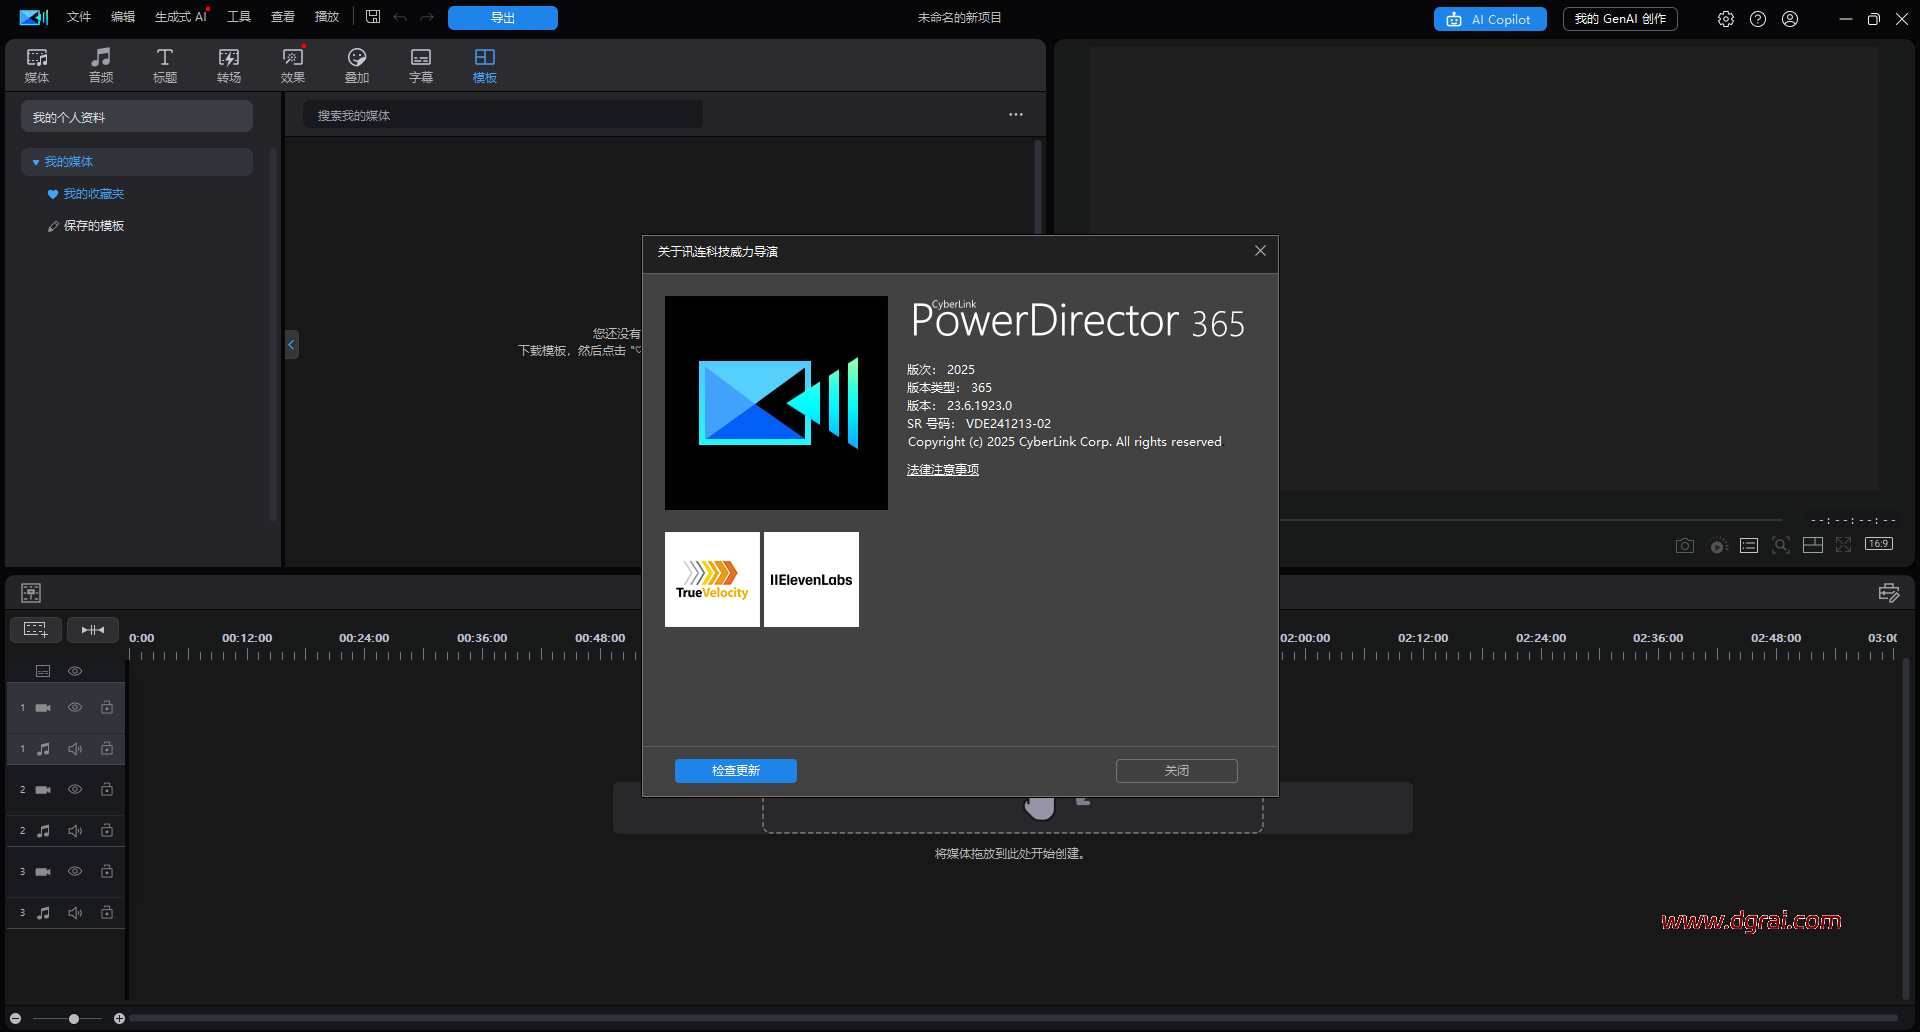Screen dimensions: 1920x1032
Task: Open the 文件 menu
Action: 79,17
